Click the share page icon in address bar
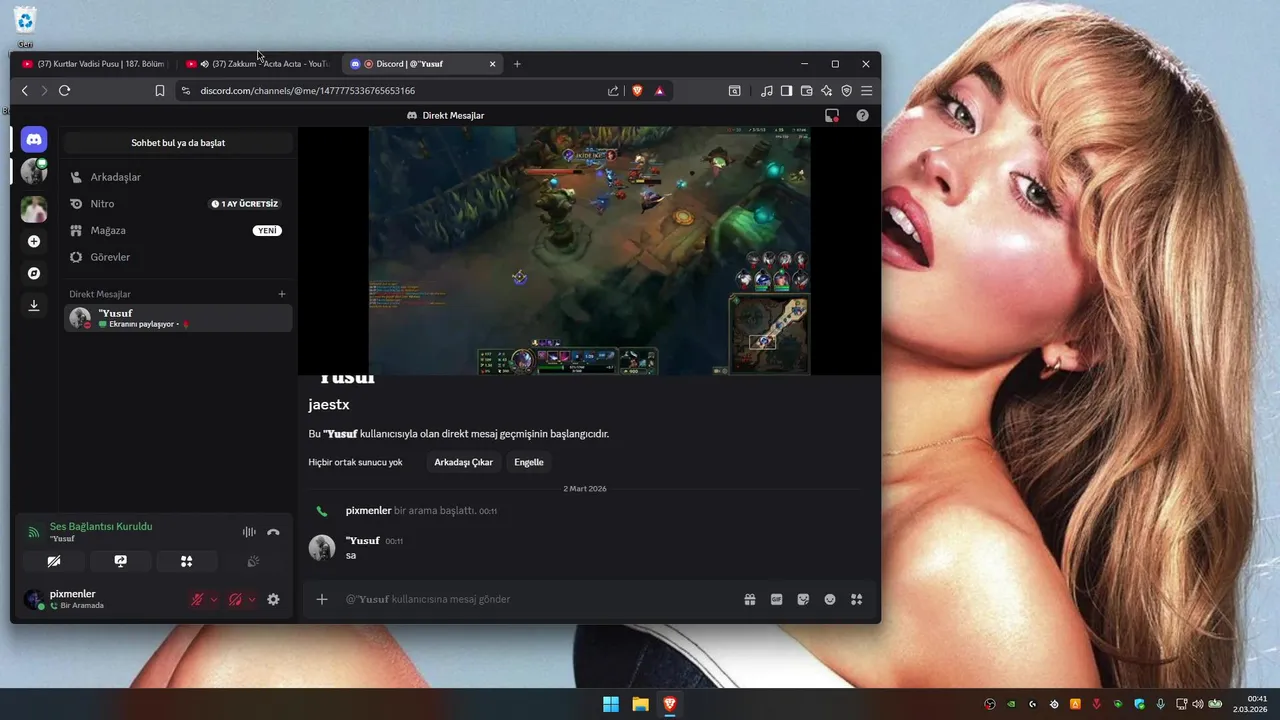This screenshot has width=1280, height=720. point(613,90)
